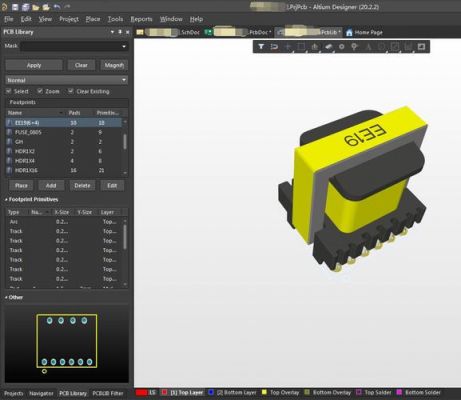
Task: Save all documents with Save All icon
Action: 25,7
